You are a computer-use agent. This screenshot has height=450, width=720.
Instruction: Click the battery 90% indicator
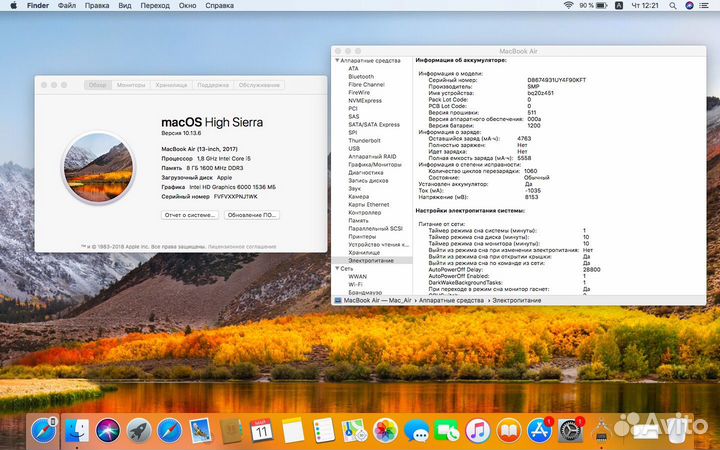click(x=593, y=6)
